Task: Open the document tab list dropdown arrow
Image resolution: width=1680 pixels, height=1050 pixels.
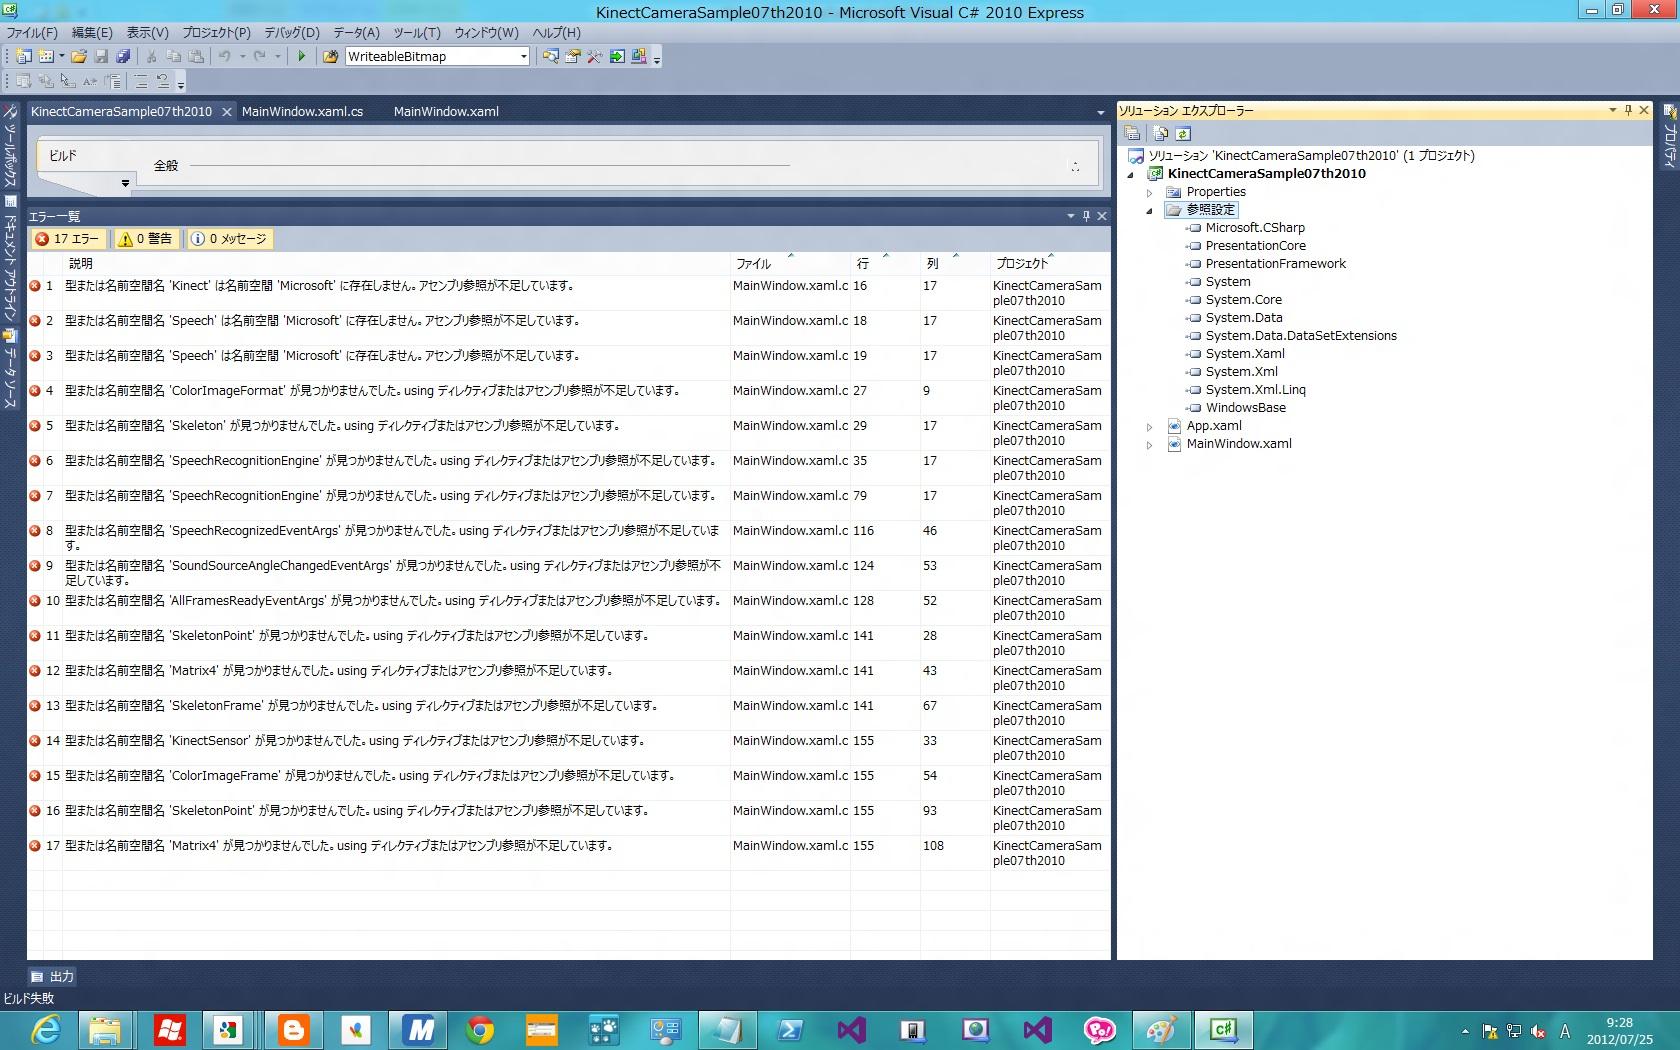Action: click(1101, 112)
